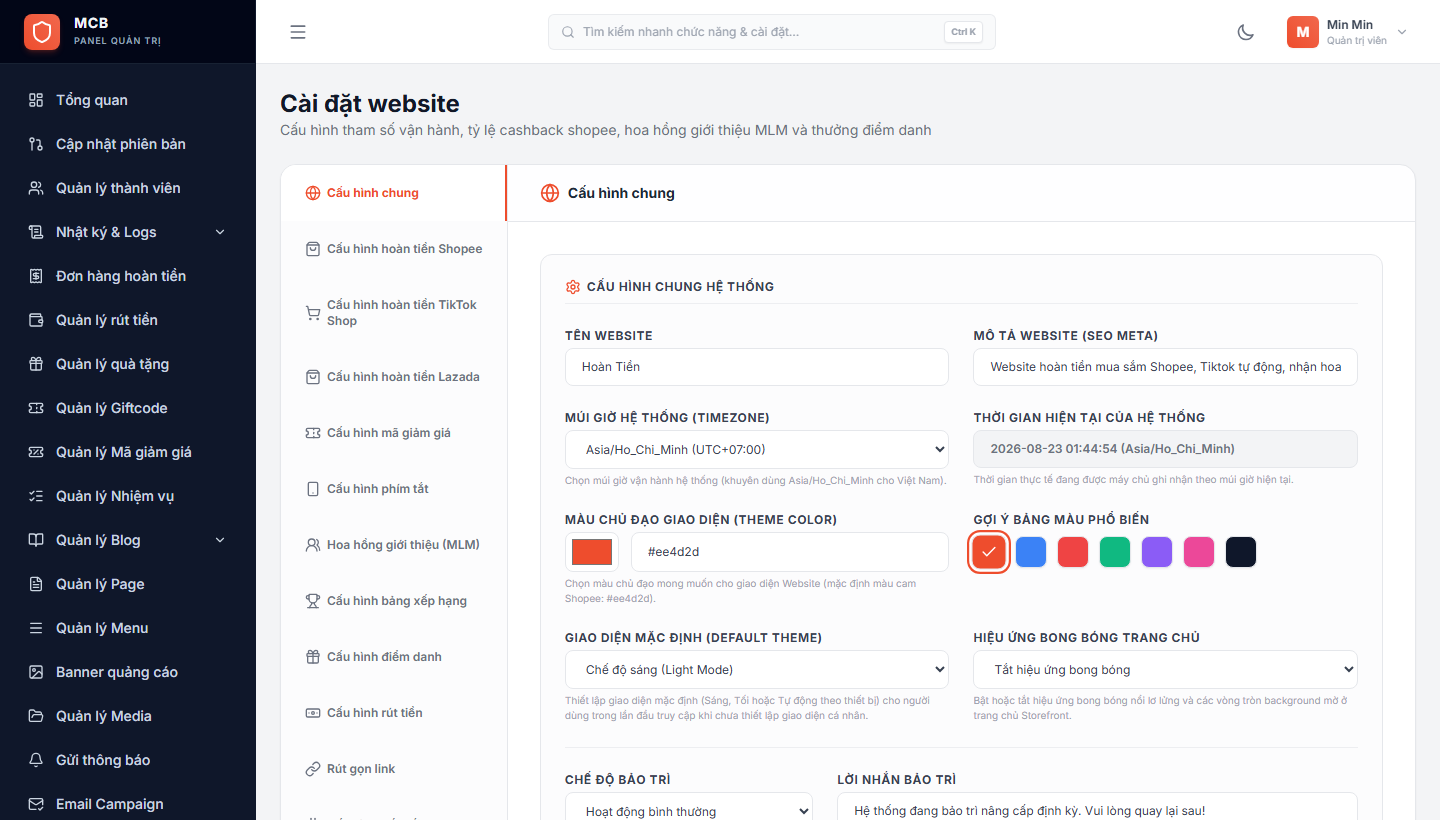Open the theme color picker swatch
Viewport: 1440px width, 820px height.
click(x=592, y=552)
